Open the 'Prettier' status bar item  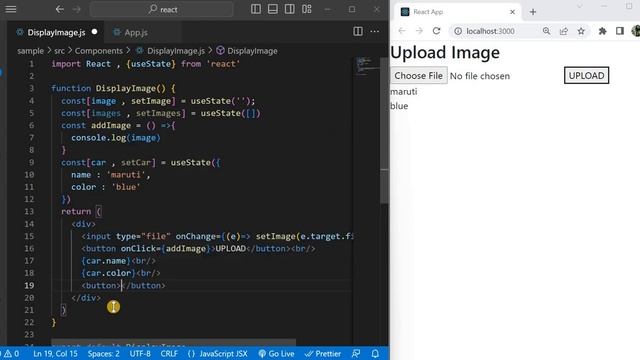[x=323, y=353]
